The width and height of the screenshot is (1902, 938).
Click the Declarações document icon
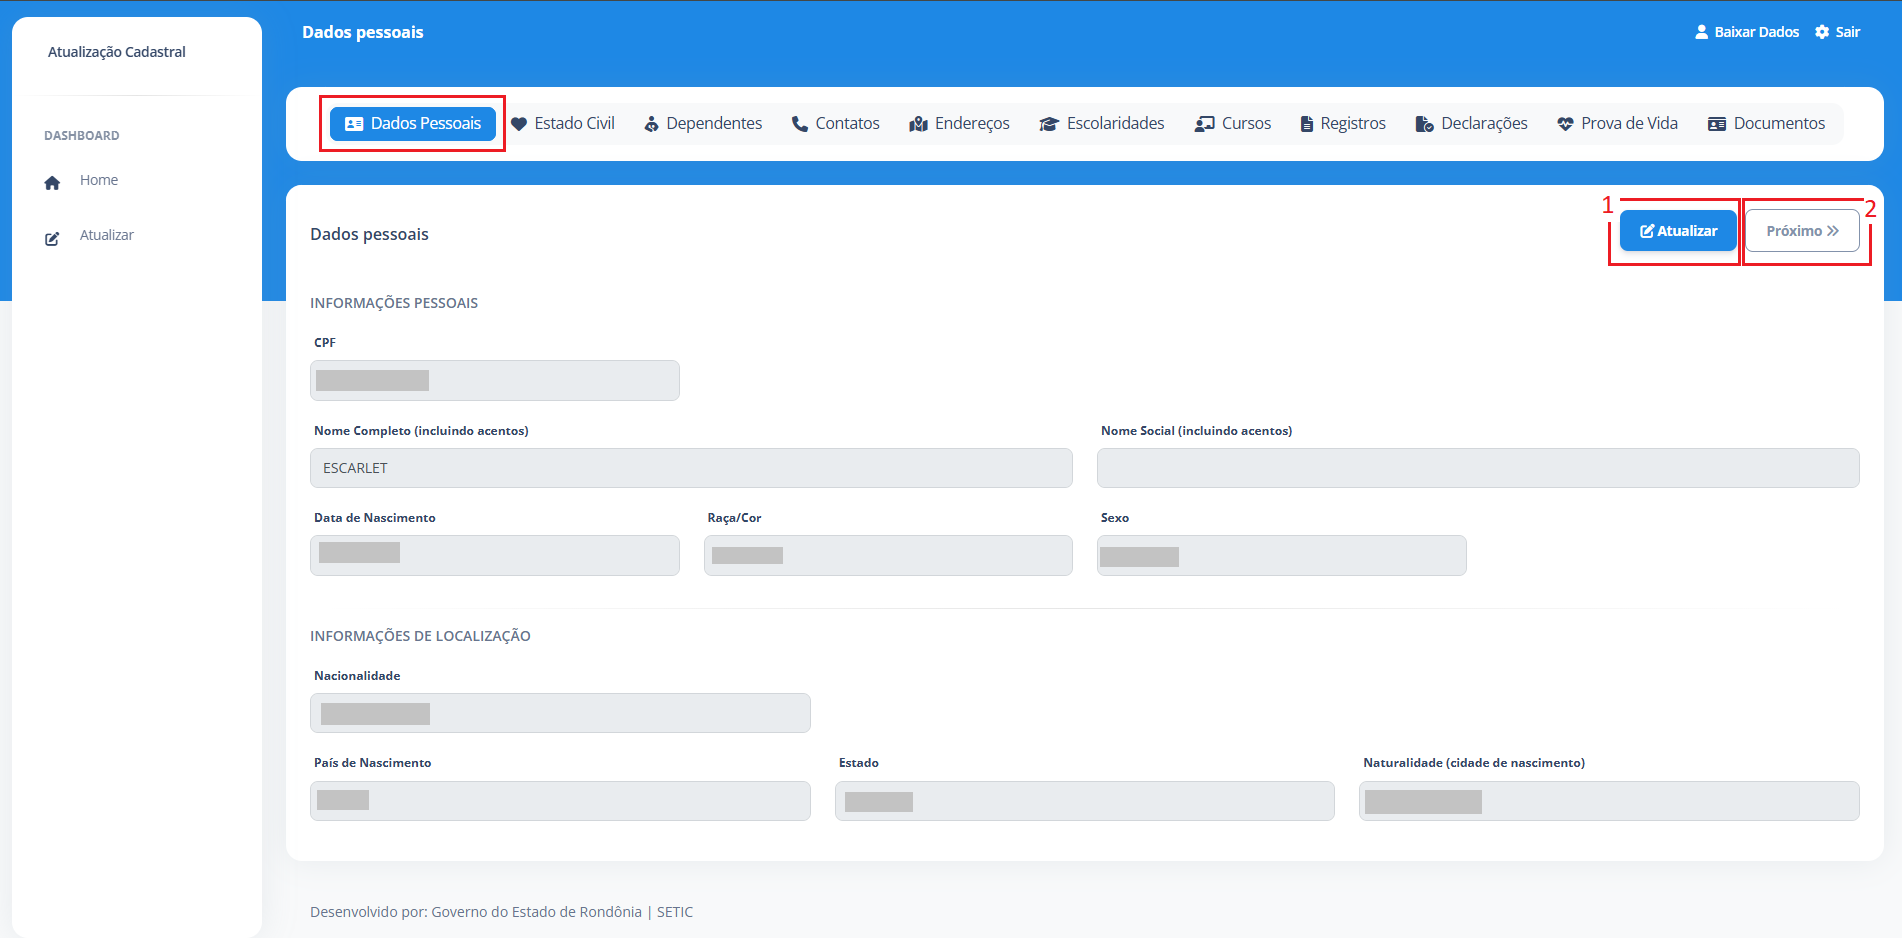click(1425, 124)
